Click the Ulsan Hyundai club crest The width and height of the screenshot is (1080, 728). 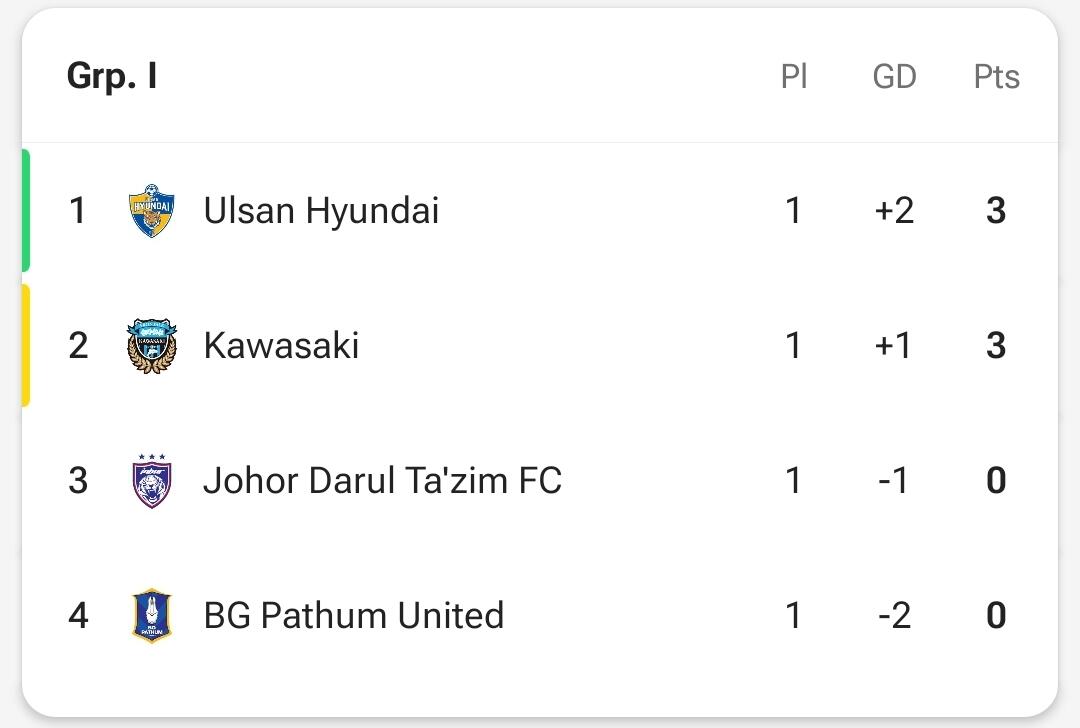tap(152, 211)
